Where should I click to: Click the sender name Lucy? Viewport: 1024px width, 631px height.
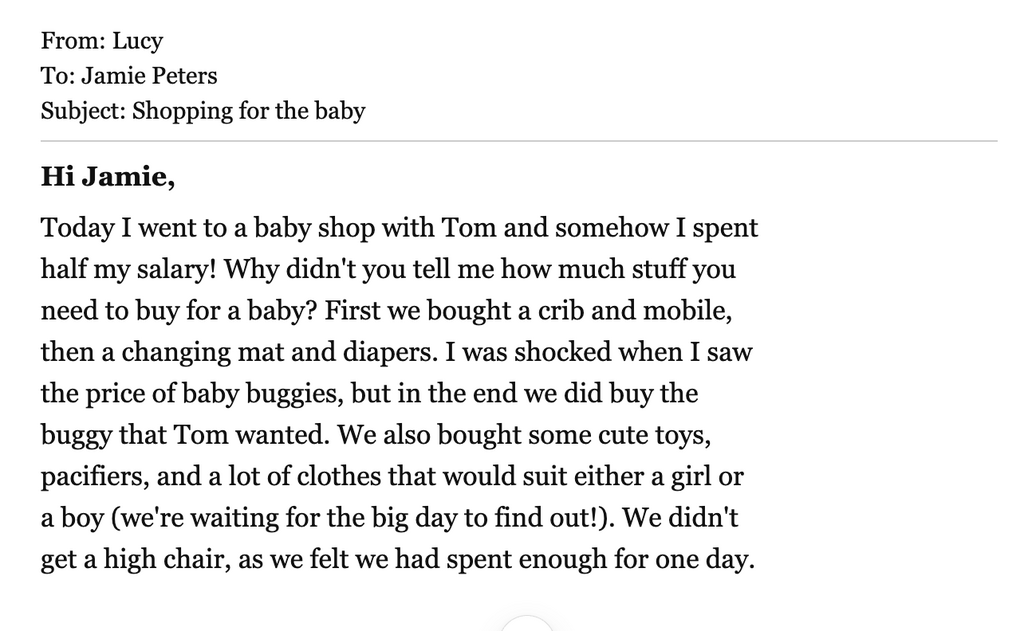[137, 41]
